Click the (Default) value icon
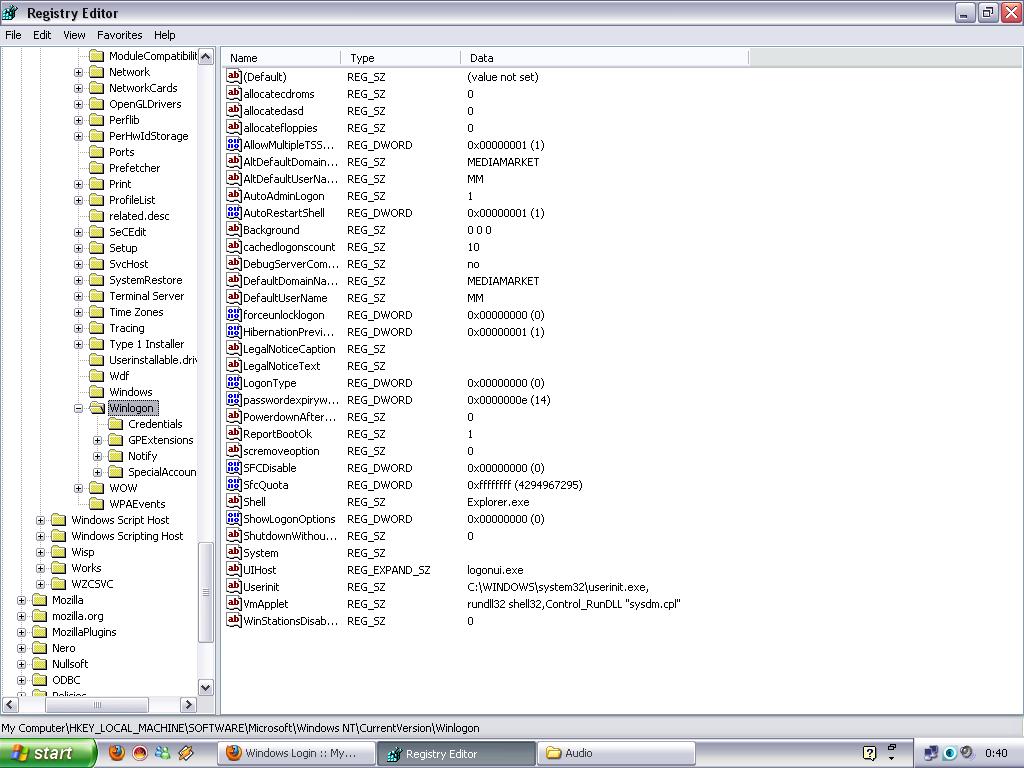The width and height of the screenshot is (1024, 768). point(234,76)
